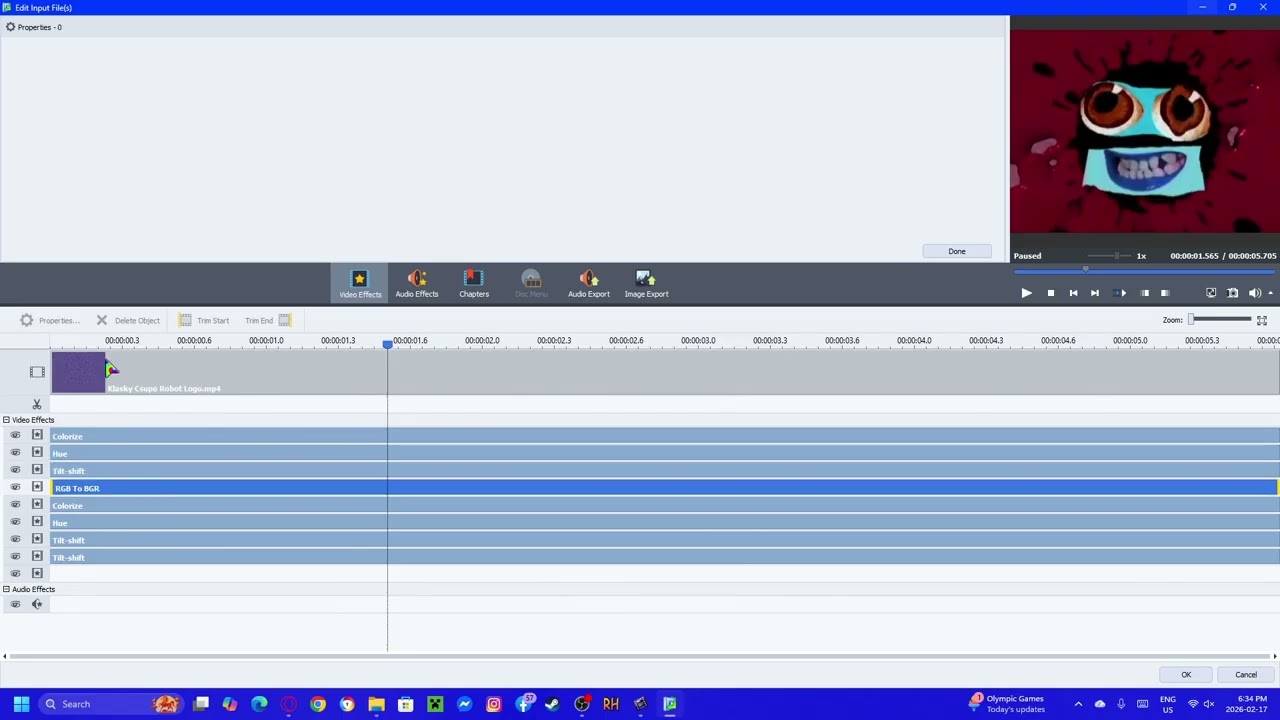The image size is (1280, 720).
Task: Expand the volume arrow next to the speaker
Action: coord(1270,293)
